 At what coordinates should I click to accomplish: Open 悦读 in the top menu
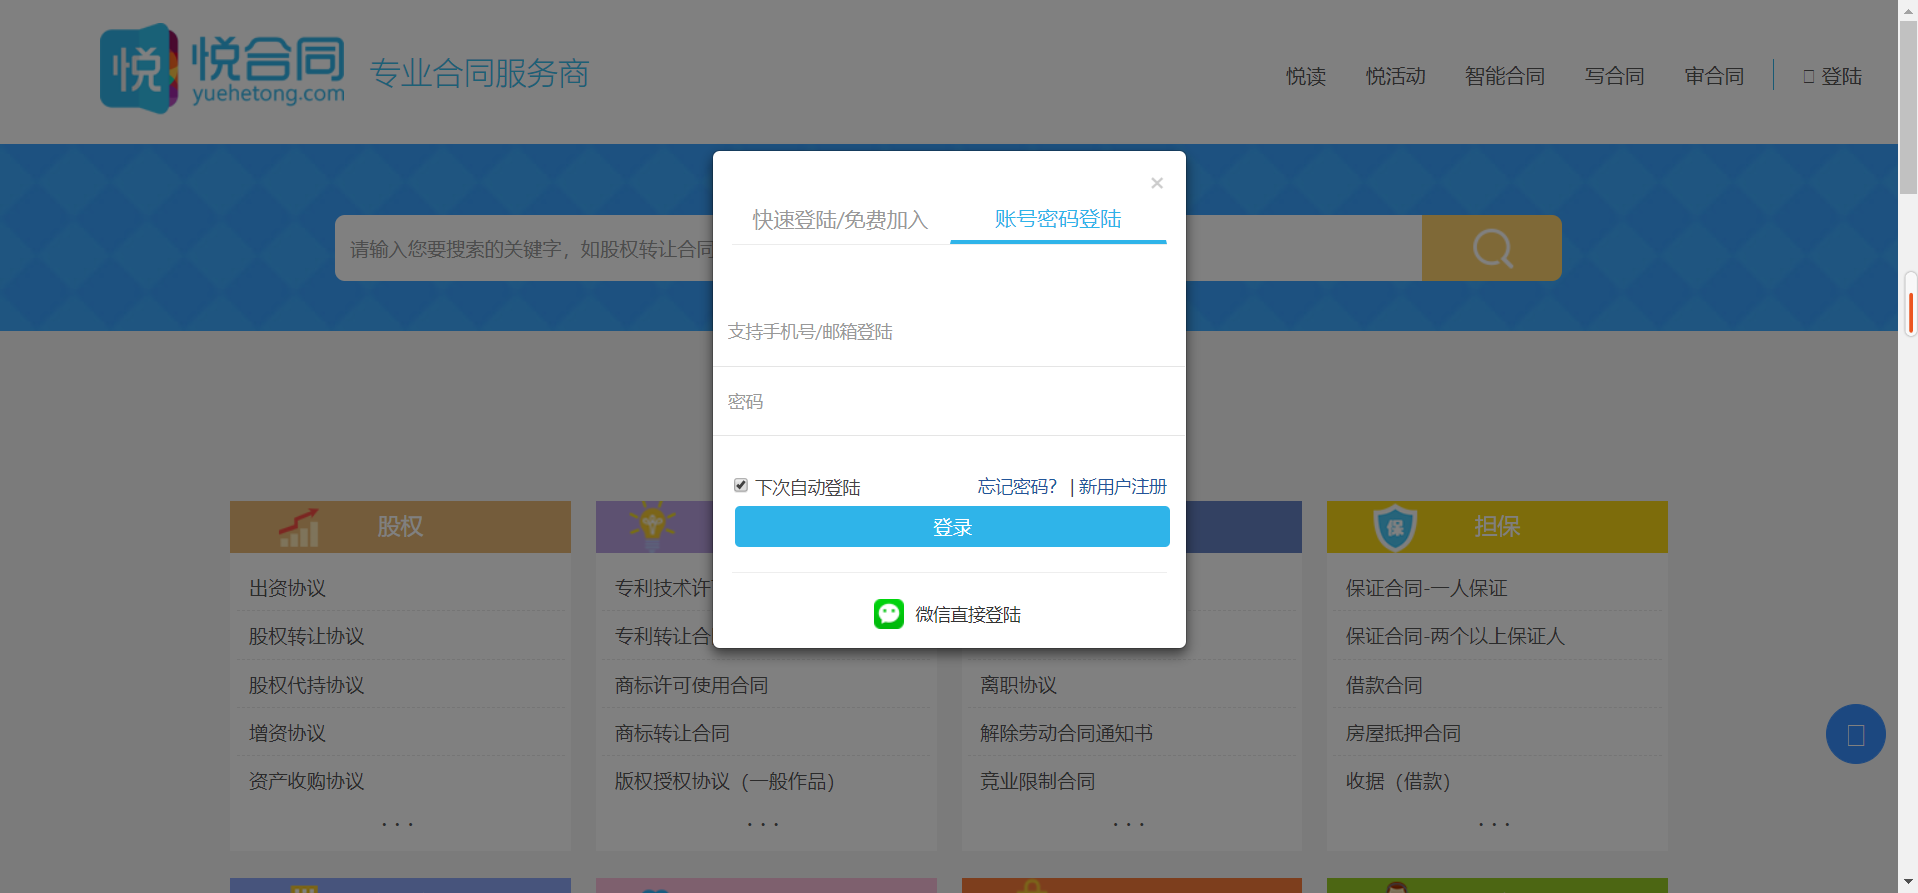1306,76
